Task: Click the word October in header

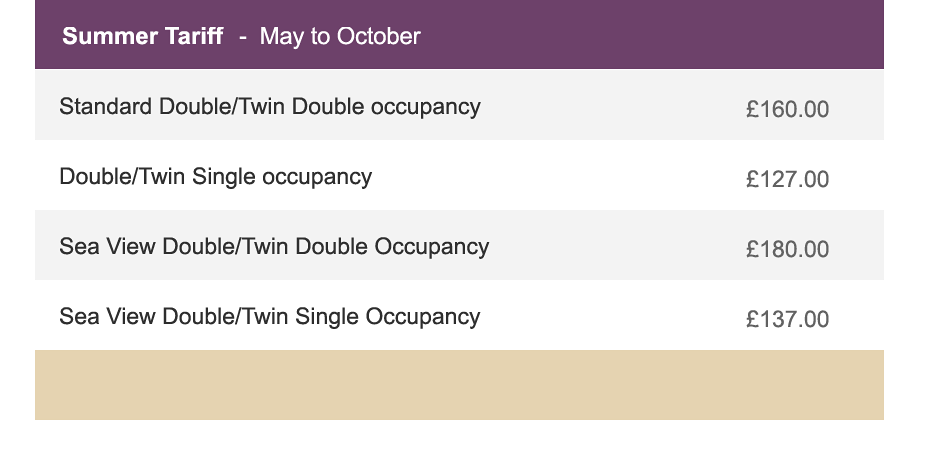Action: (379, 36)
